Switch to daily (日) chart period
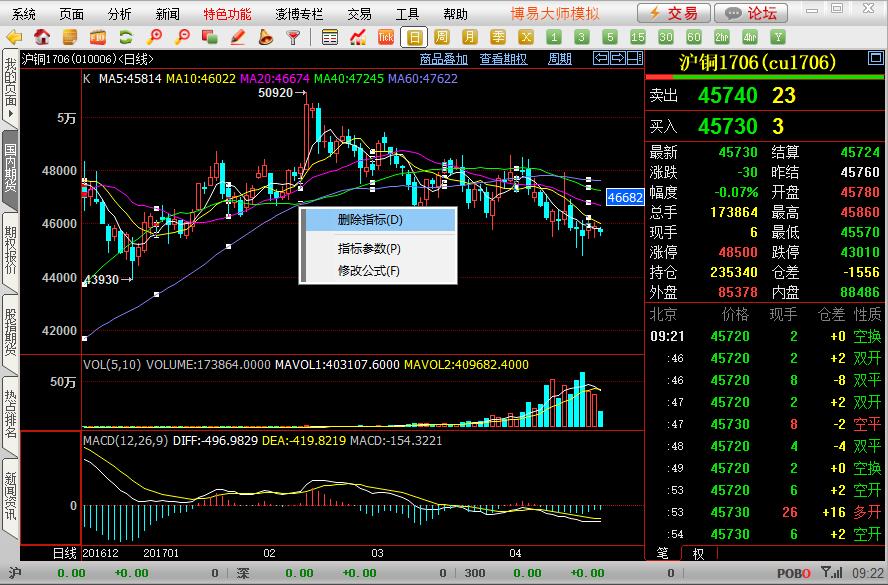Viewport: 888px width, 585px height. tap(414, 38)
